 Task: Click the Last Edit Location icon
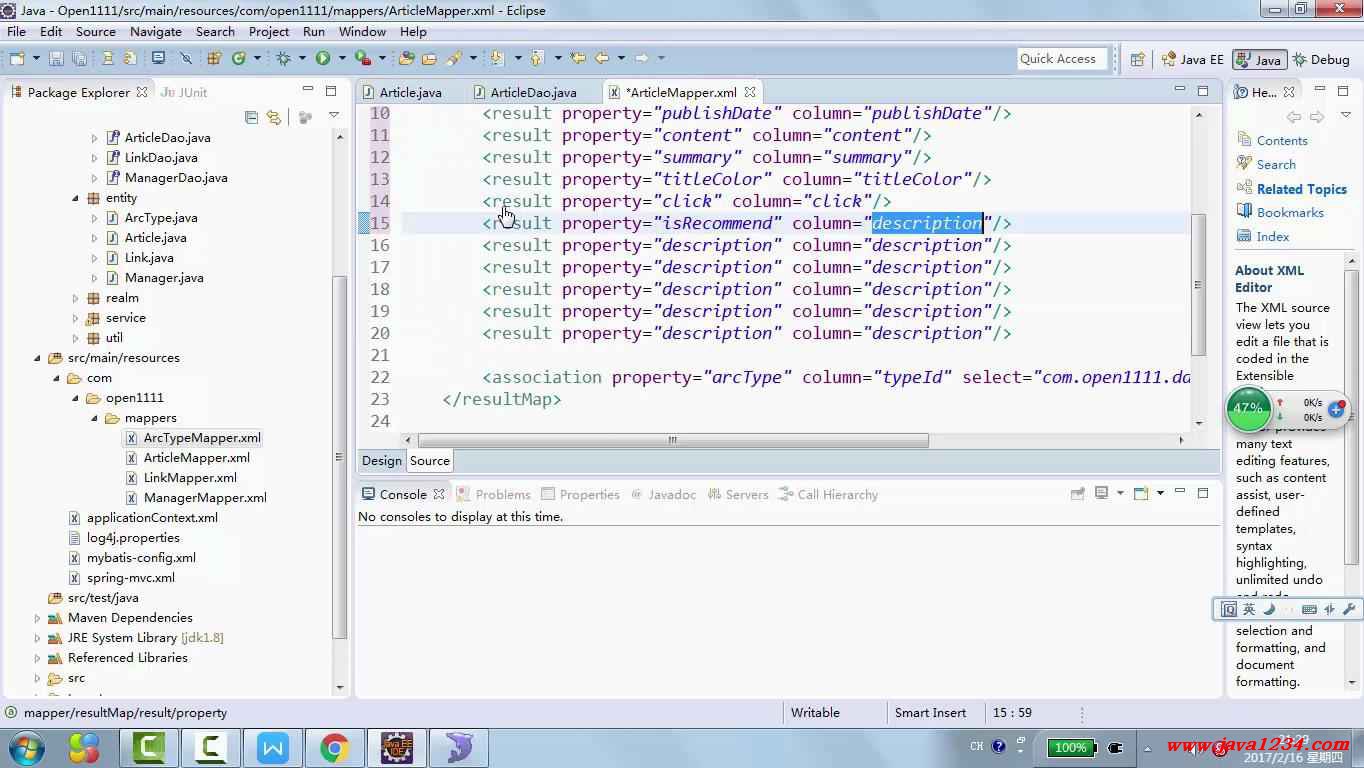pyautogui.click(x=578, y=59)
